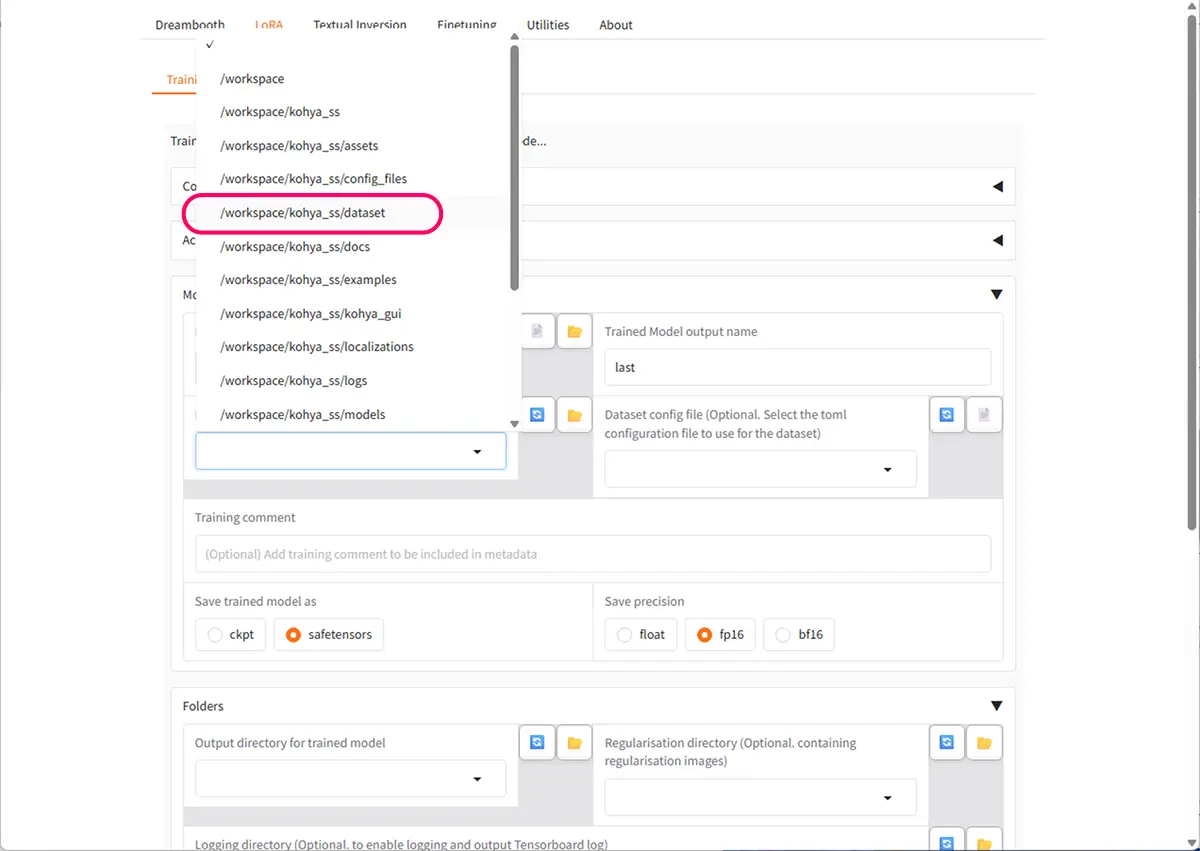The height and width of the screenshot is (851, 1200).
Task: Choose bf16 save precision
Action: pyautogui.click(x=799, y=634)
